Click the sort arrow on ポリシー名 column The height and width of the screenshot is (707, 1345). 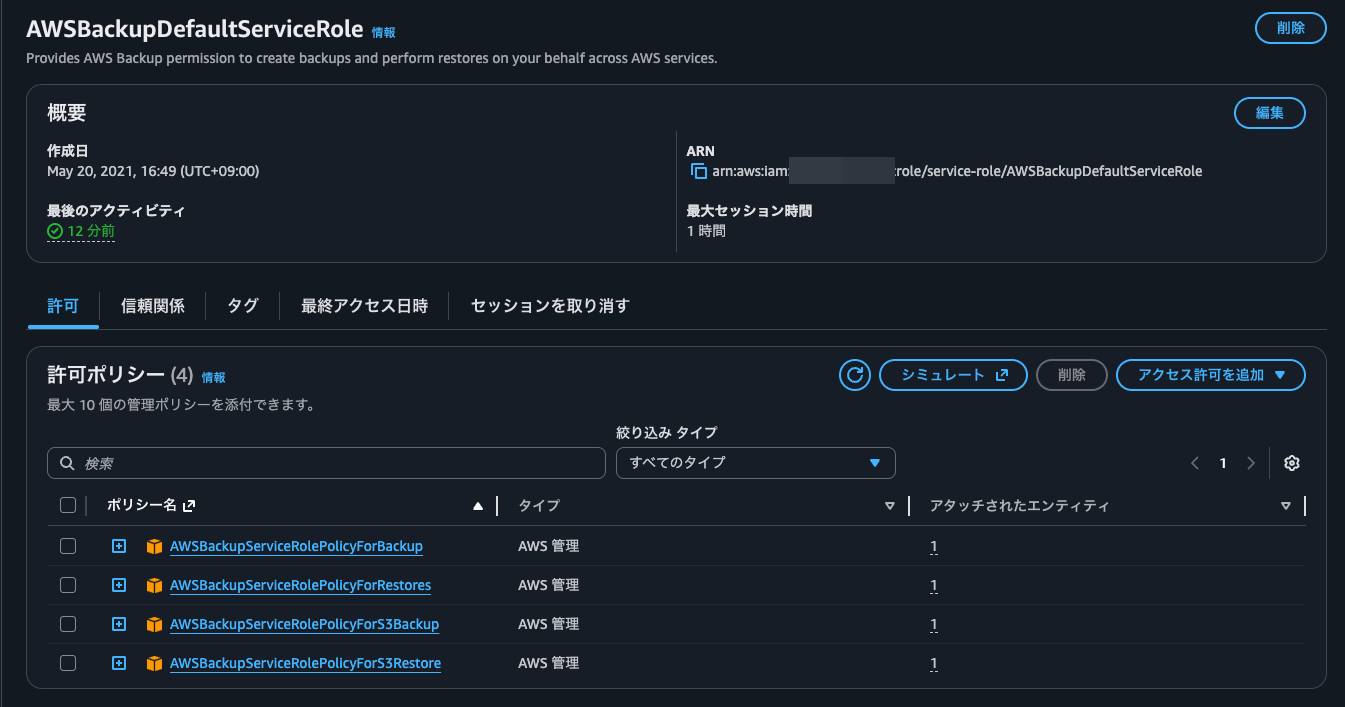point(478,505)
